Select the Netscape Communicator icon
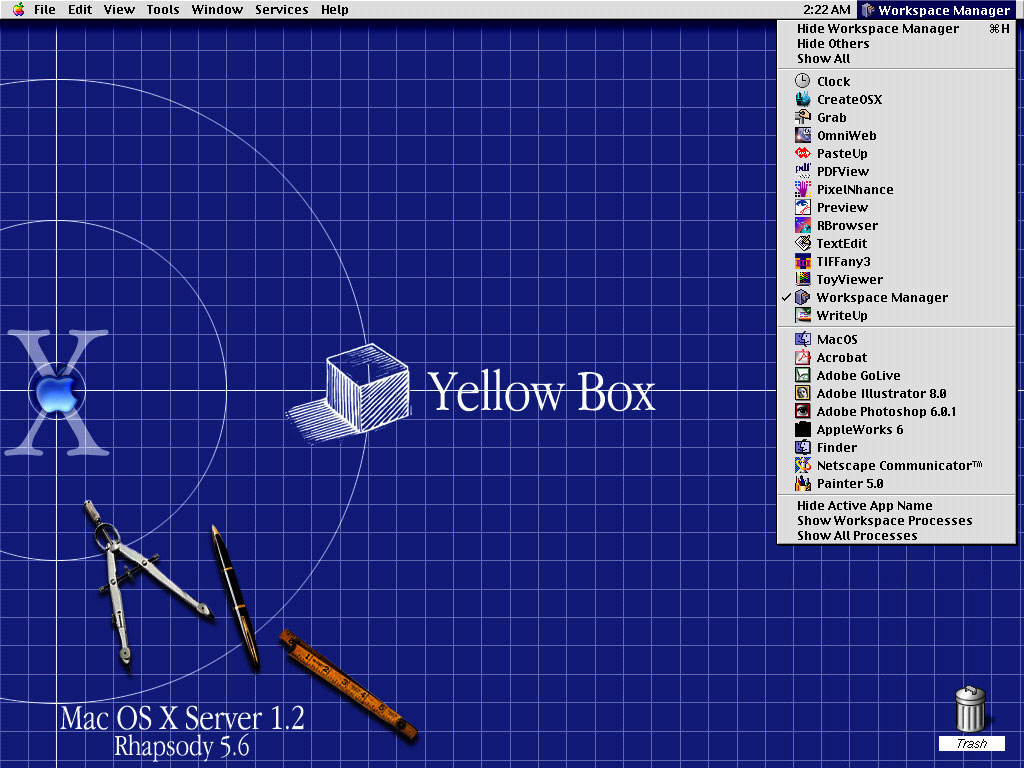 (x=802, y=466)
